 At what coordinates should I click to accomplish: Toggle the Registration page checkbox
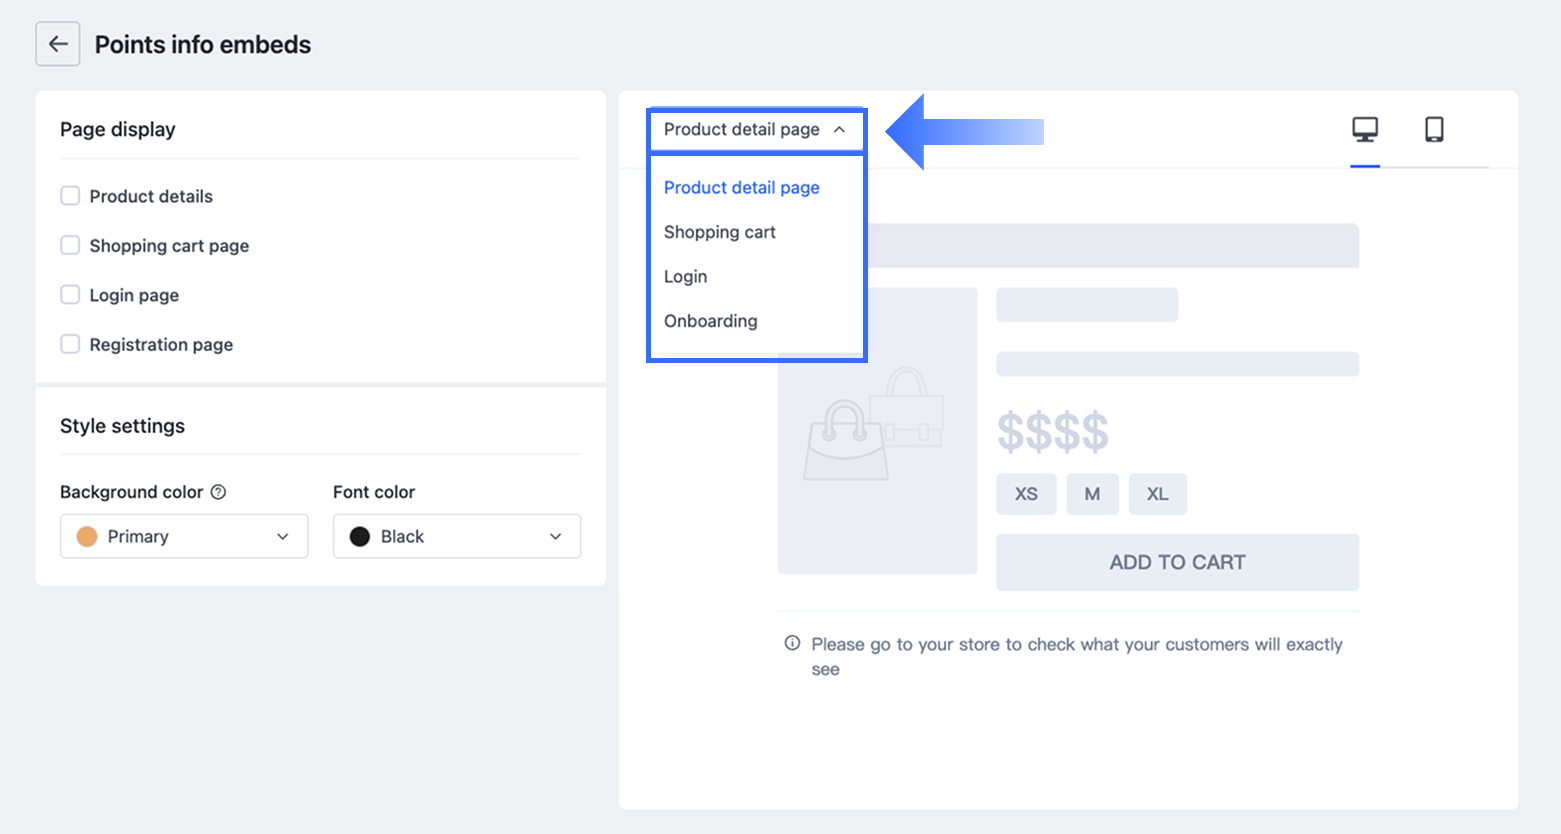70,344
